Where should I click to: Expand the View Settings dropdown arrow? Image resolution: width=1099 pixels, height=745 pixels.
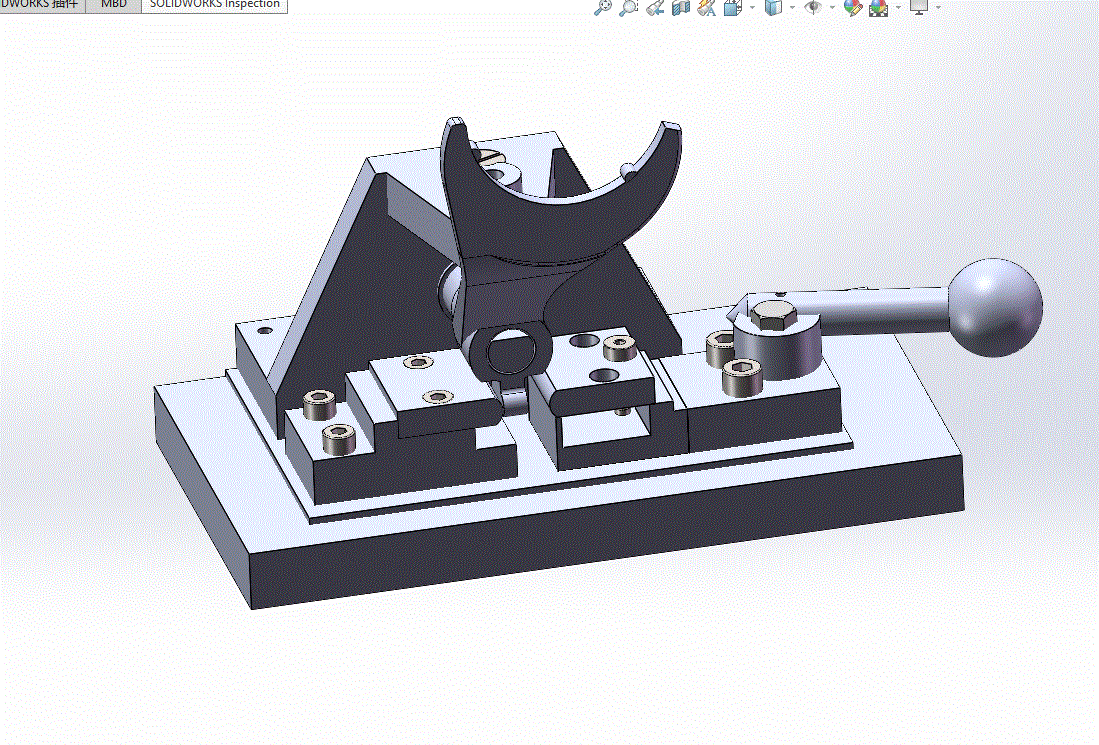click(x=938, y=8)
